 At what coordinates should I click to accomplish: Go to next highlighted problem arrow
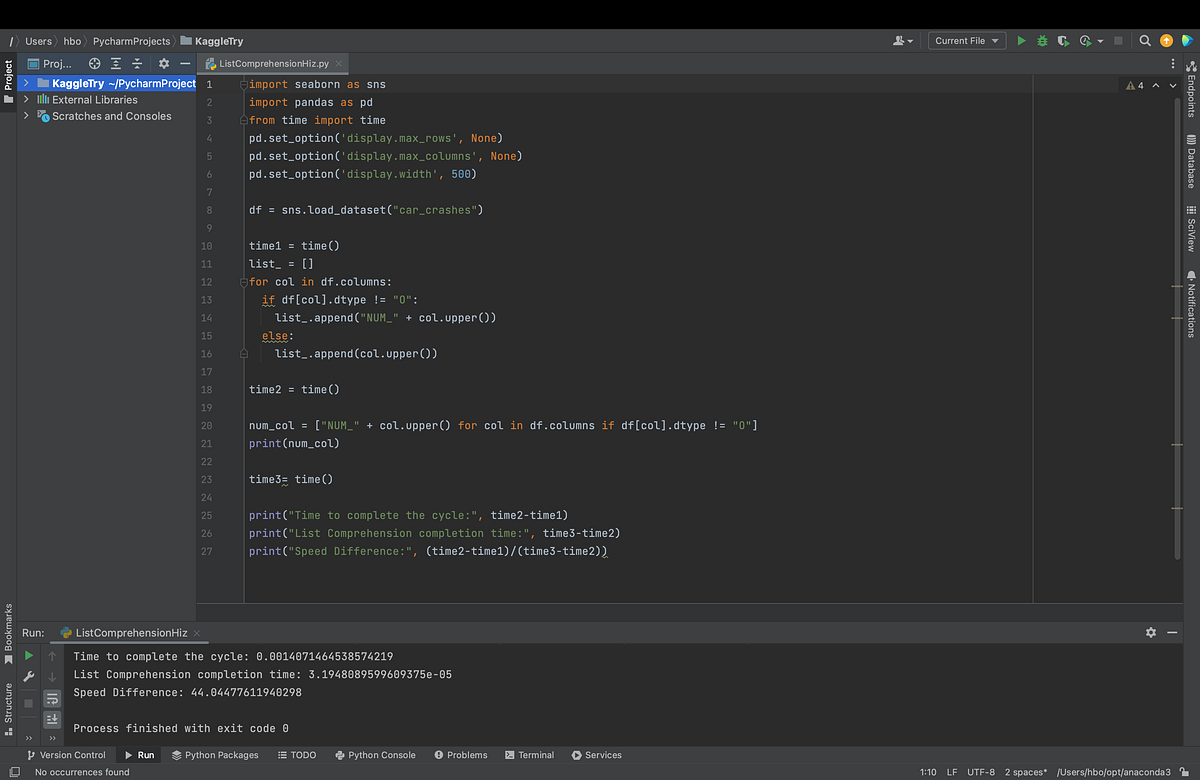click(x=1173, y=85)
